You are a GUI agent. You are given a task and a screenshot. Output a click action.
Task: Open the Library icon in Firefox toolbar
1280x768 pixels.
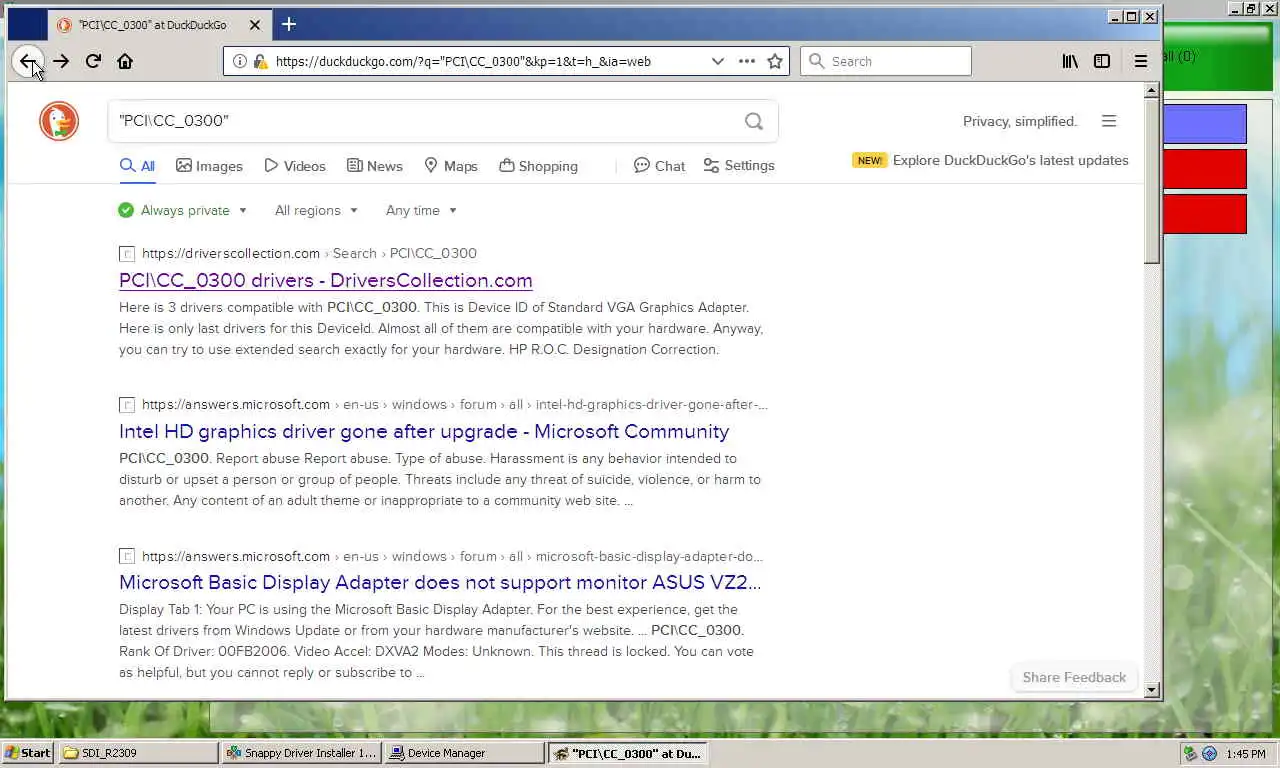point(1070,61)
